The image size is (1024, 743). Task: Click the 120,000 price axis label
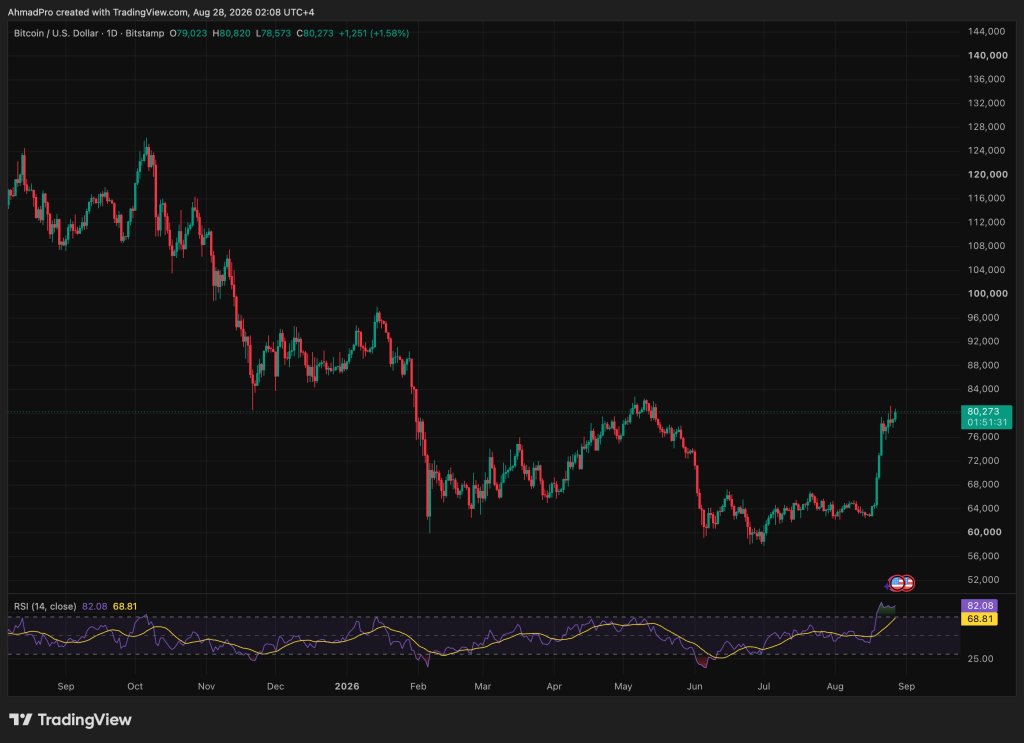[x=987, y=174]
